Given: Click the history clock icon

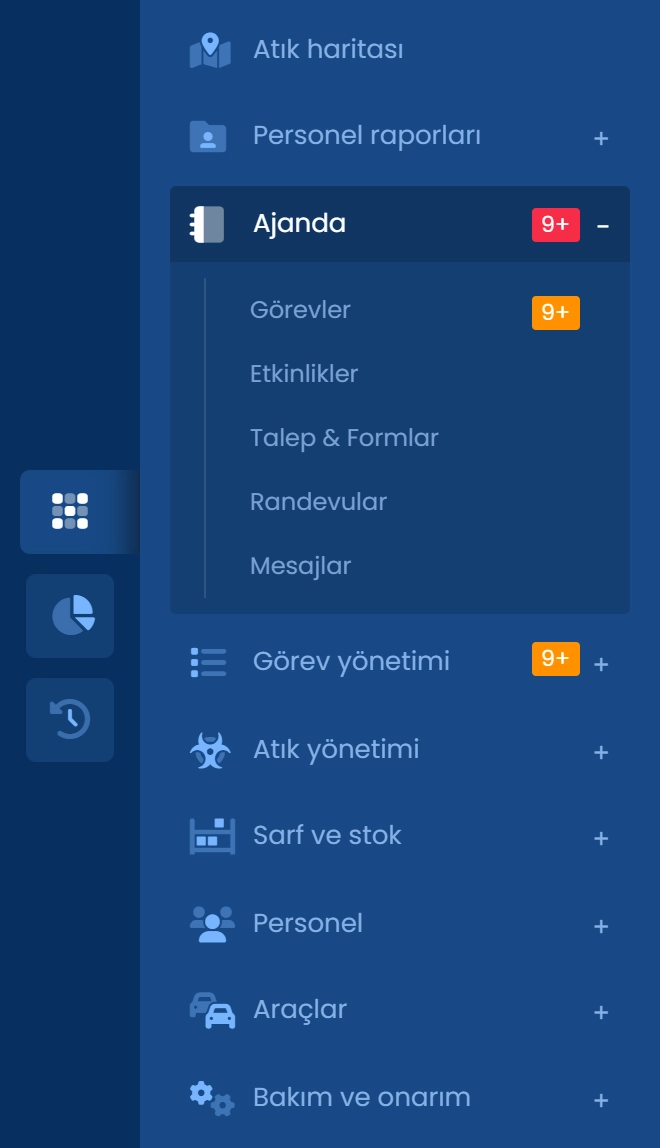Looking at the screenshot, I should tap(70, 719).
